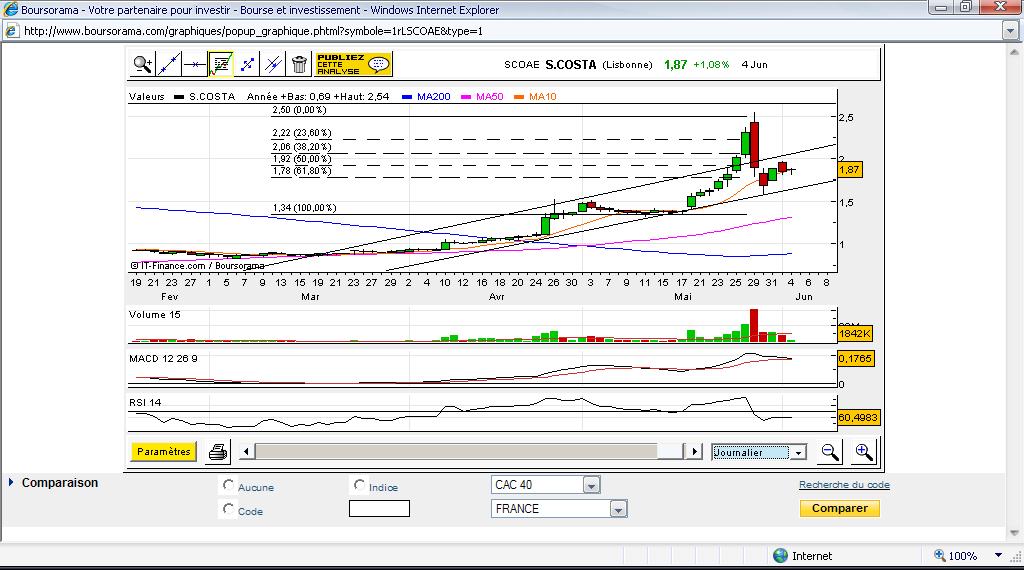The image size is (1024, 570).
Task: Click the RSI 14 indicator label
Action: click(145, 402)
